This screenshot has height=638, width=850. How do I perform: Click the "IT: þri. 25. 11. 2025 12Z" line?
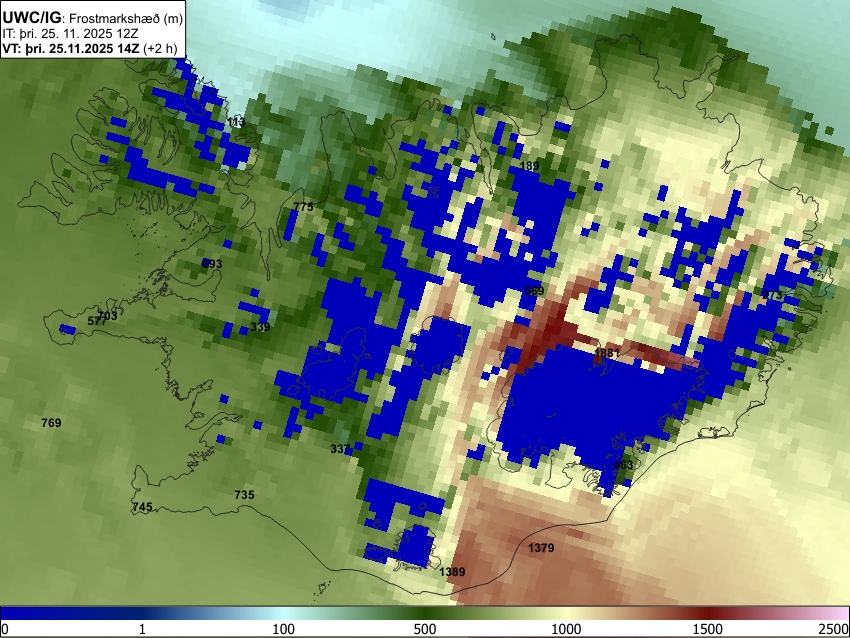(x=70, y=34)
